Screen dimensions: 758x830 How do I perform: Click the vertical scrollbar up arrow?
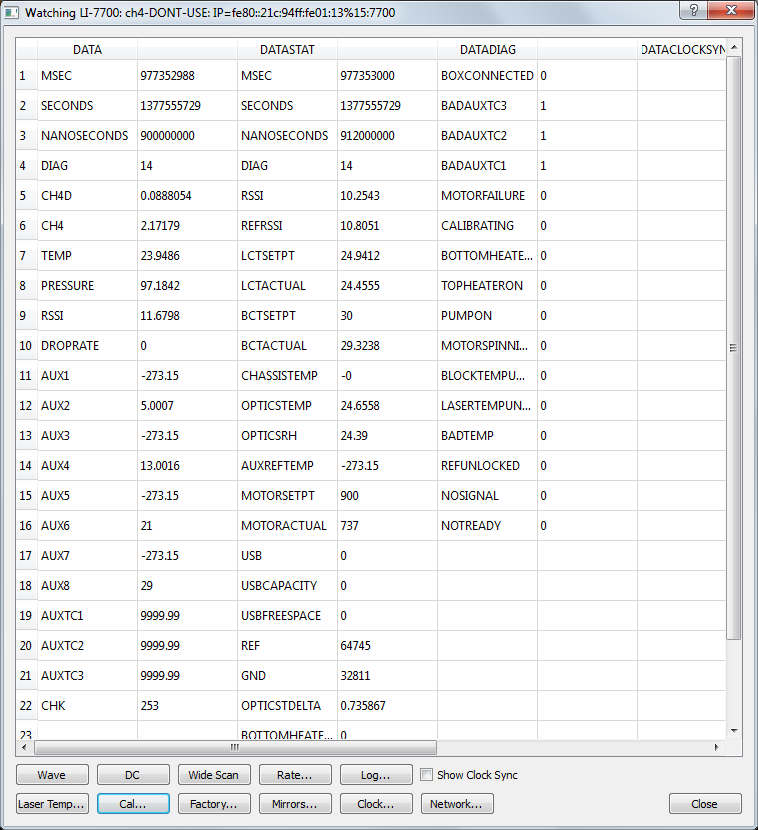pos(734,48)
